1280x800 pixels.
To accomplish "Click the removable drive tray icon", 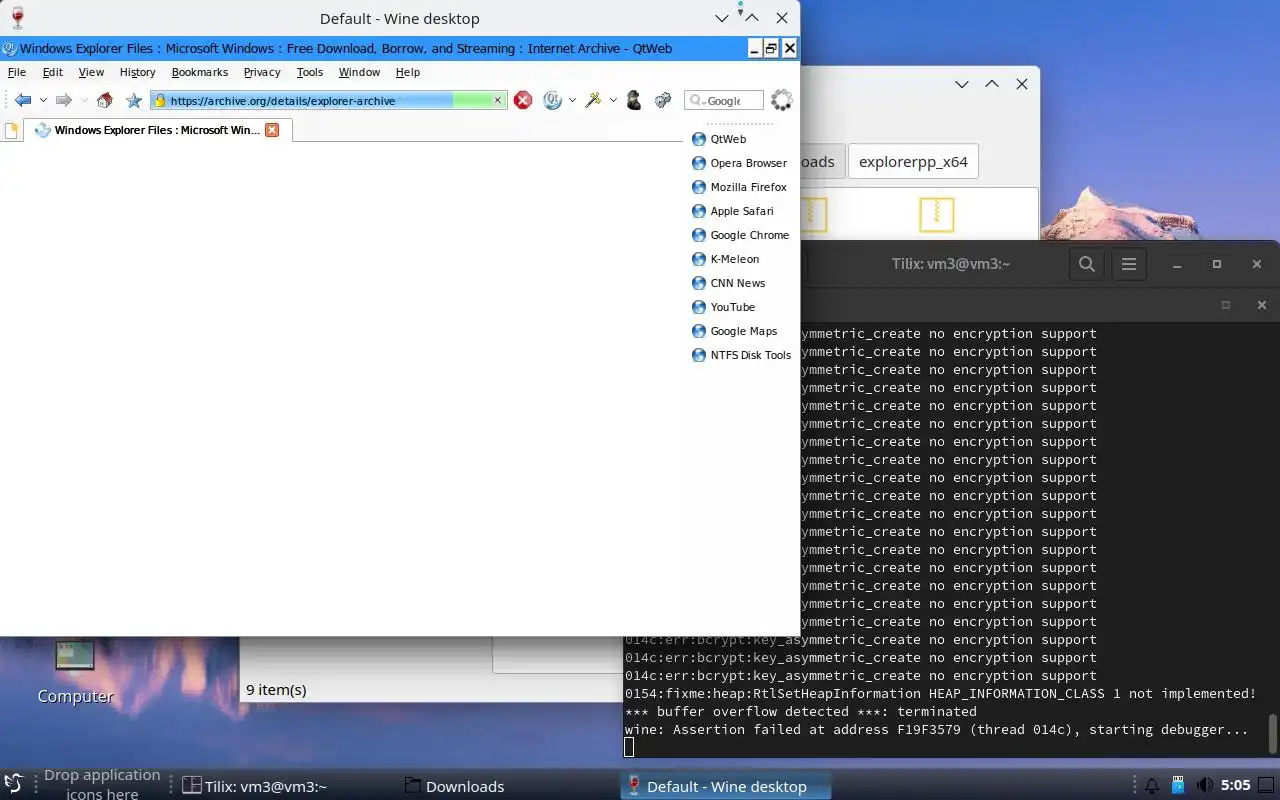I will click(1178, 785).
